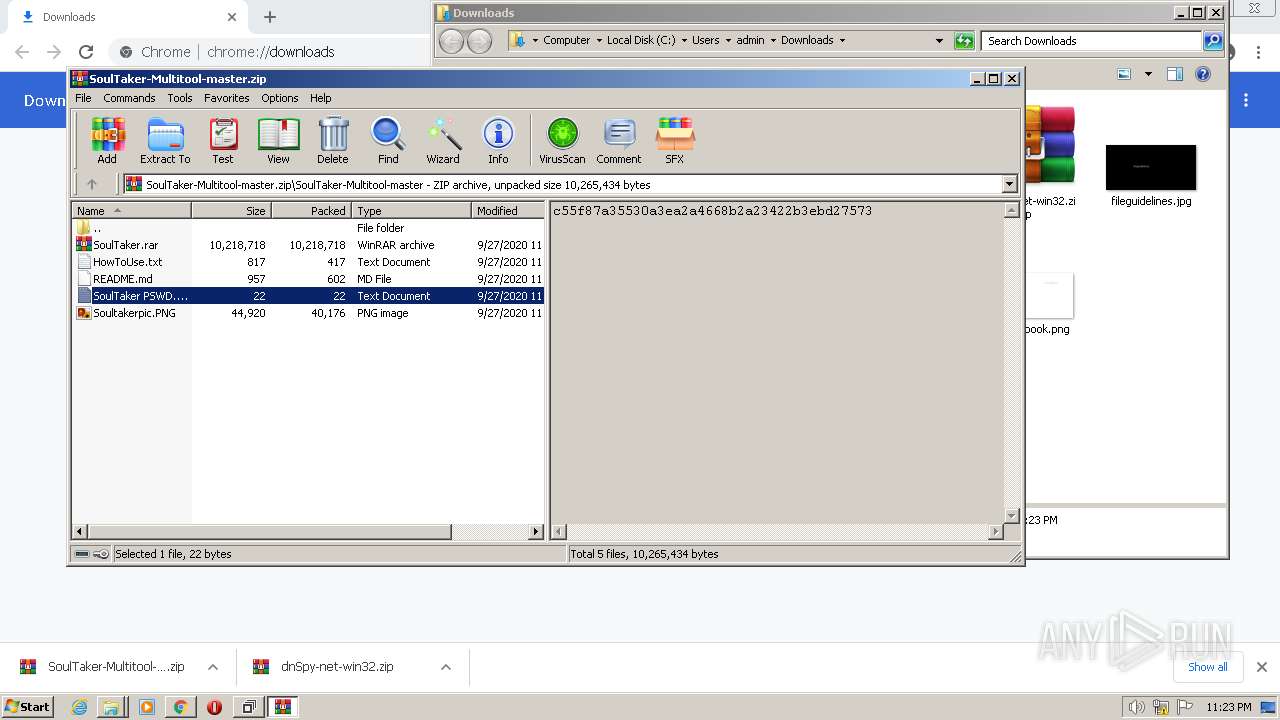Sort file list by Modified column
The width and height of the screenshot is (1280, 720).
tap(507, 211)
